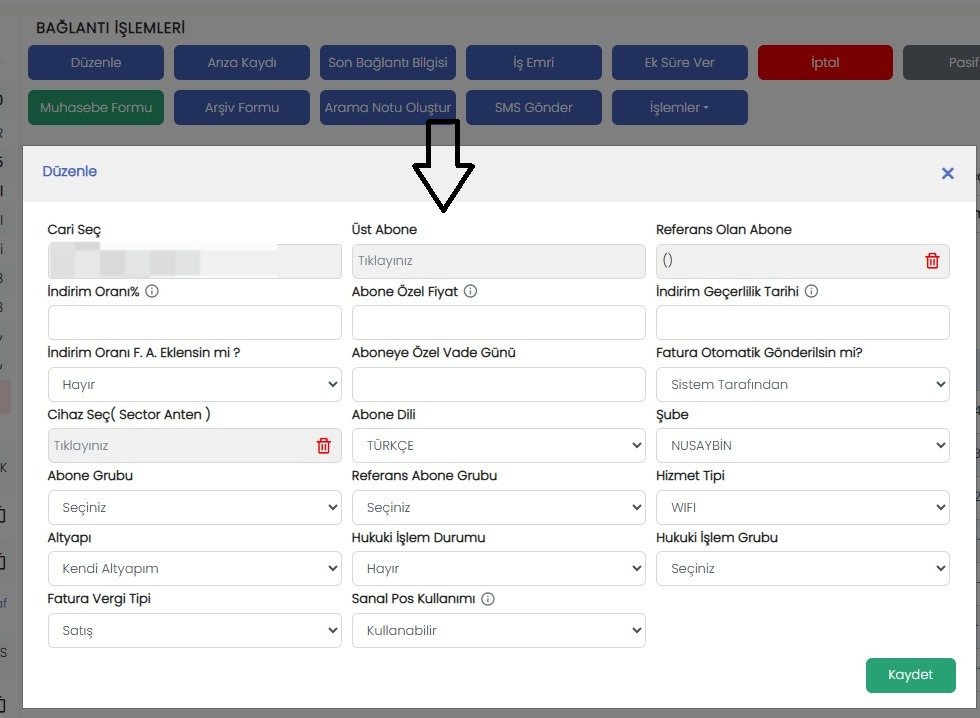Open the İşlemler dropdown button
980x718 pixels.
tap(679, 107)
